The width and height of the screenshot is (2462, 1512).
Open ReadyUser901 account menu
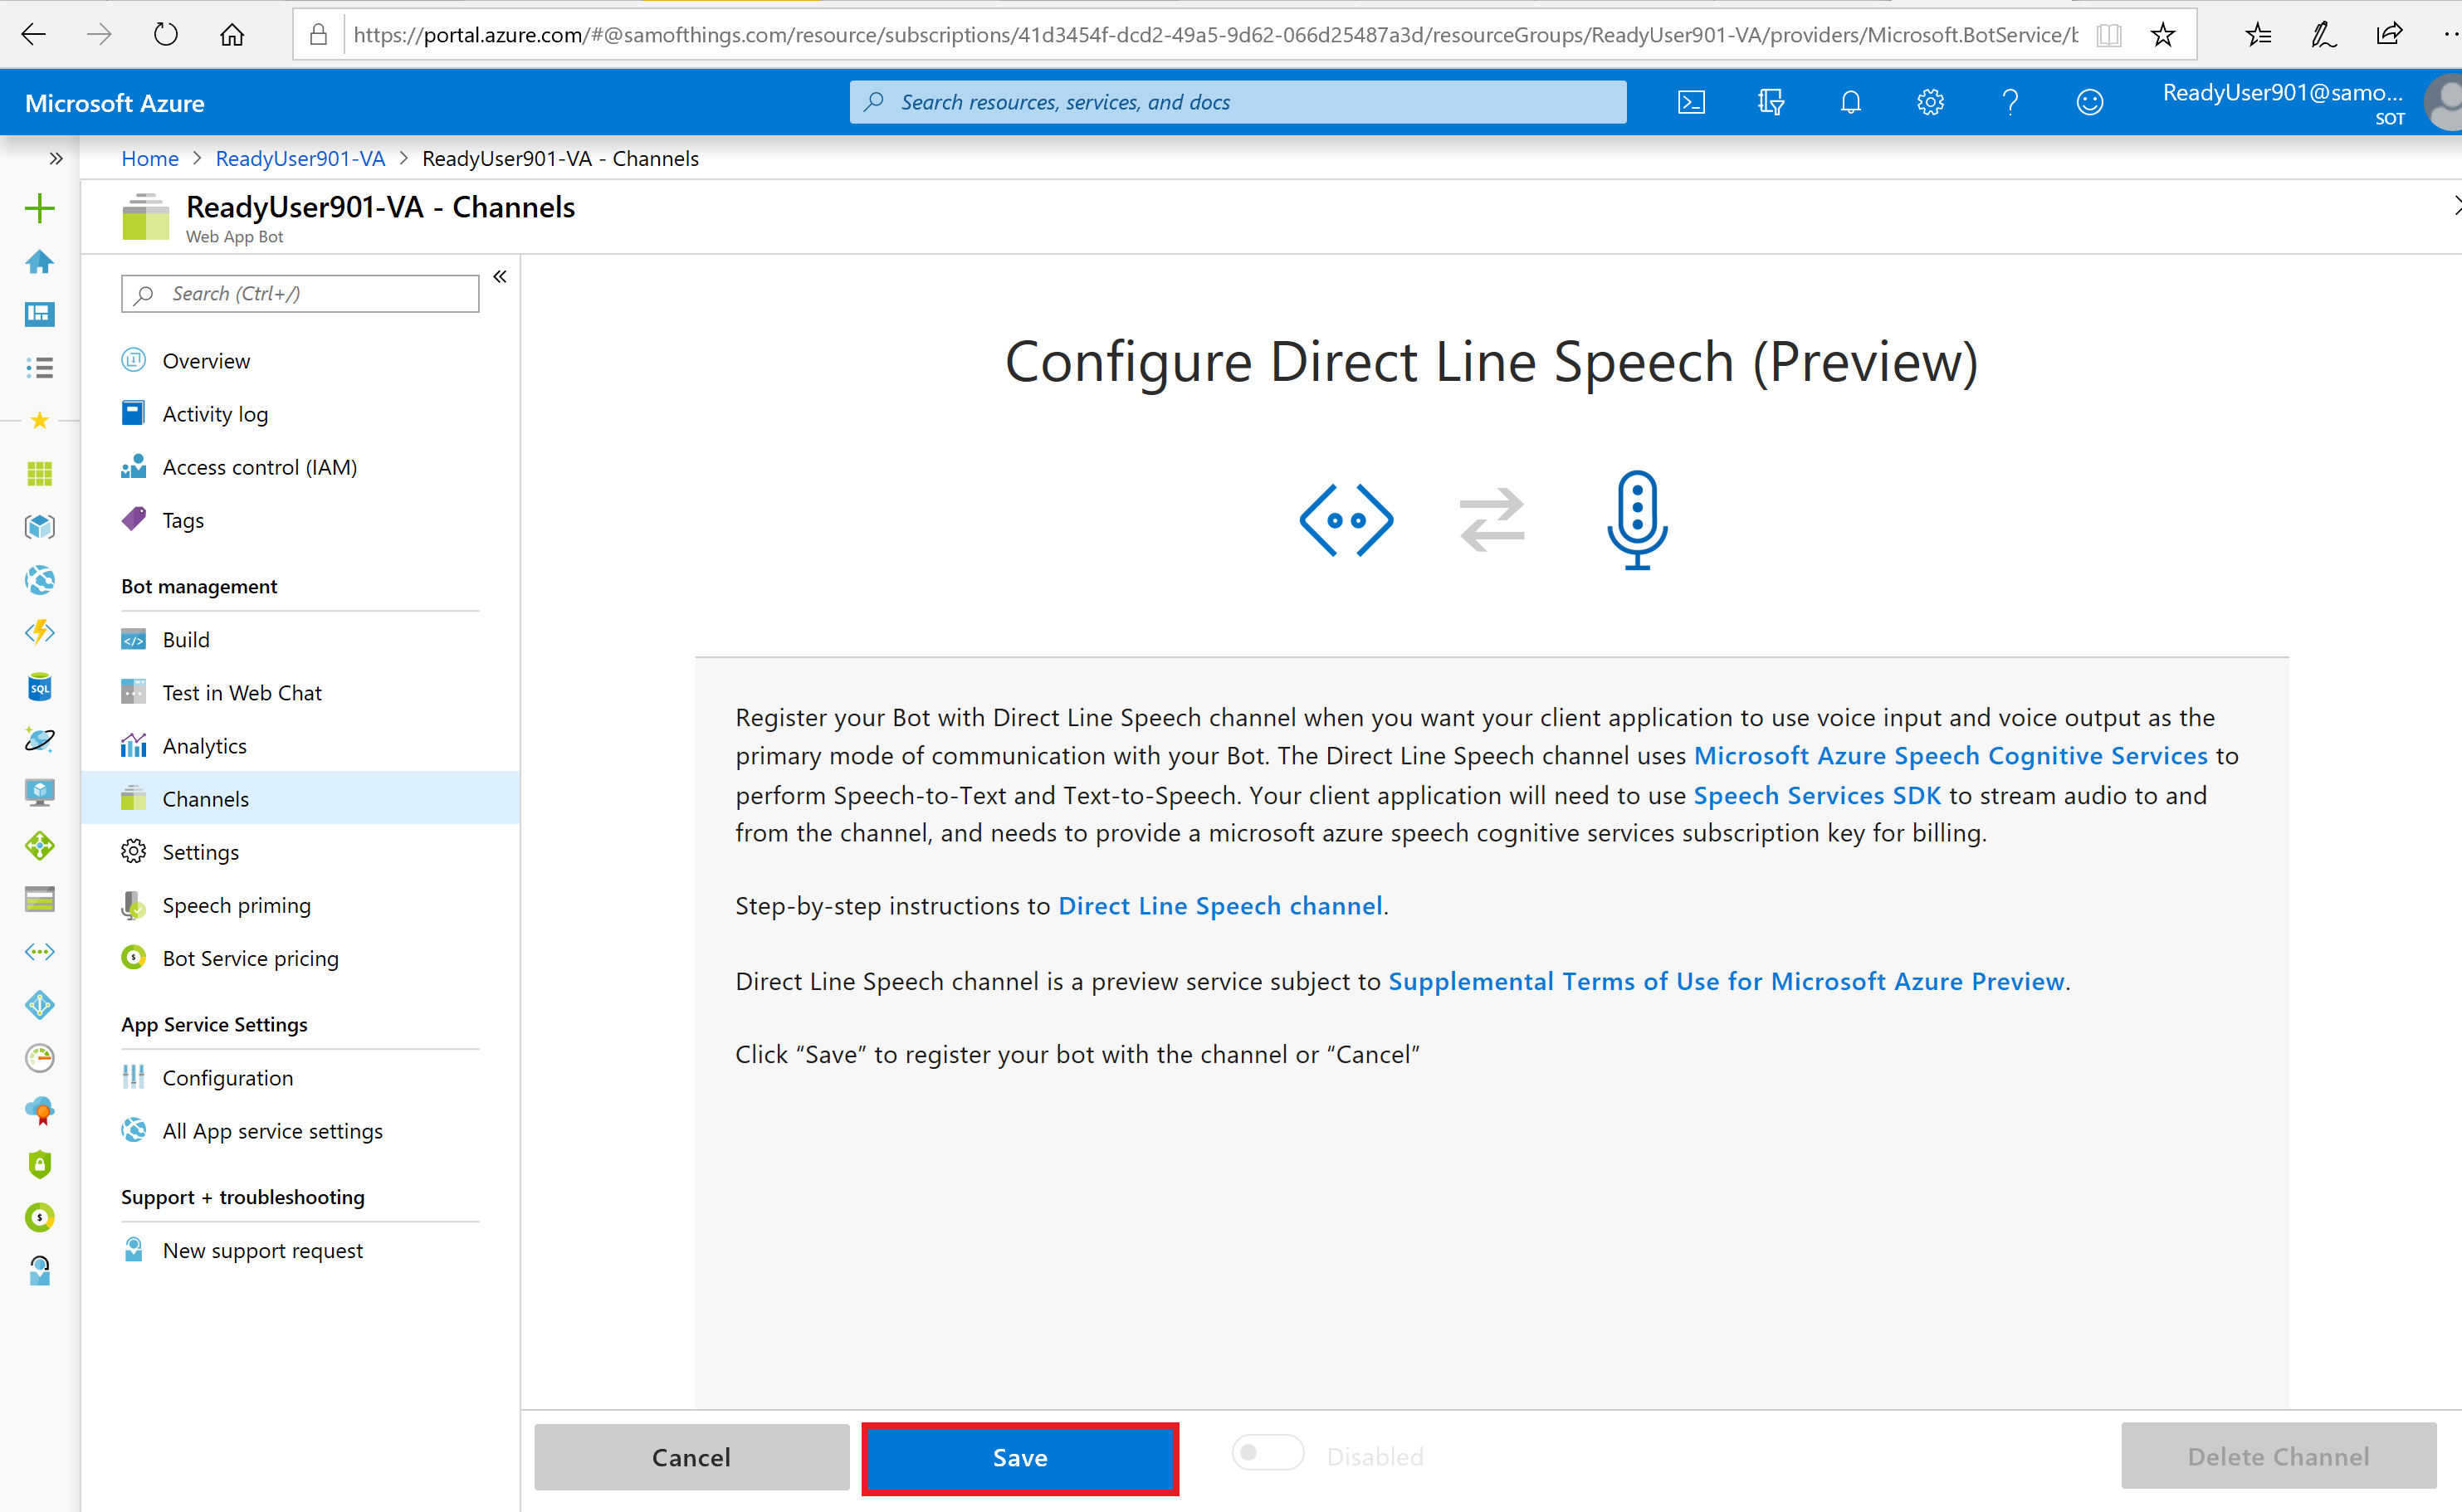click(x=2282, y=103)
